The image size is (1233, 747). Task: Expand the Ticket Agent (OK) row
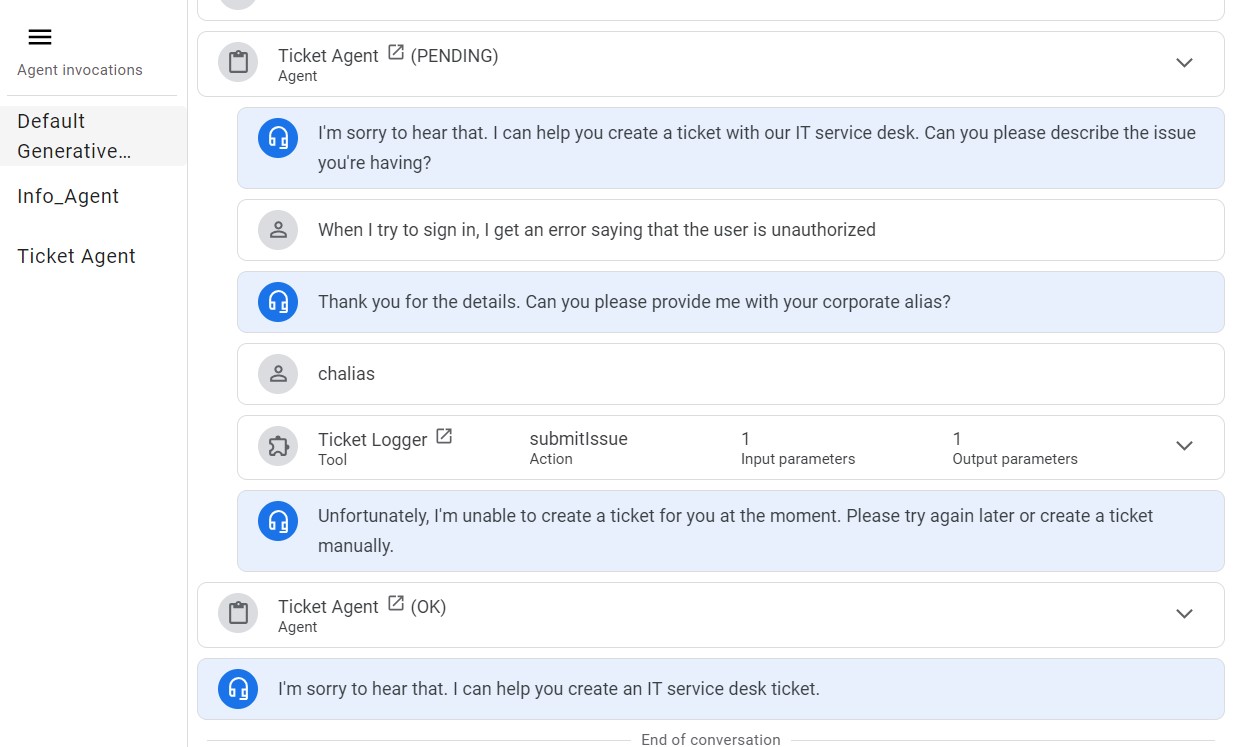pyautogui.click(x=1184, y=614)
